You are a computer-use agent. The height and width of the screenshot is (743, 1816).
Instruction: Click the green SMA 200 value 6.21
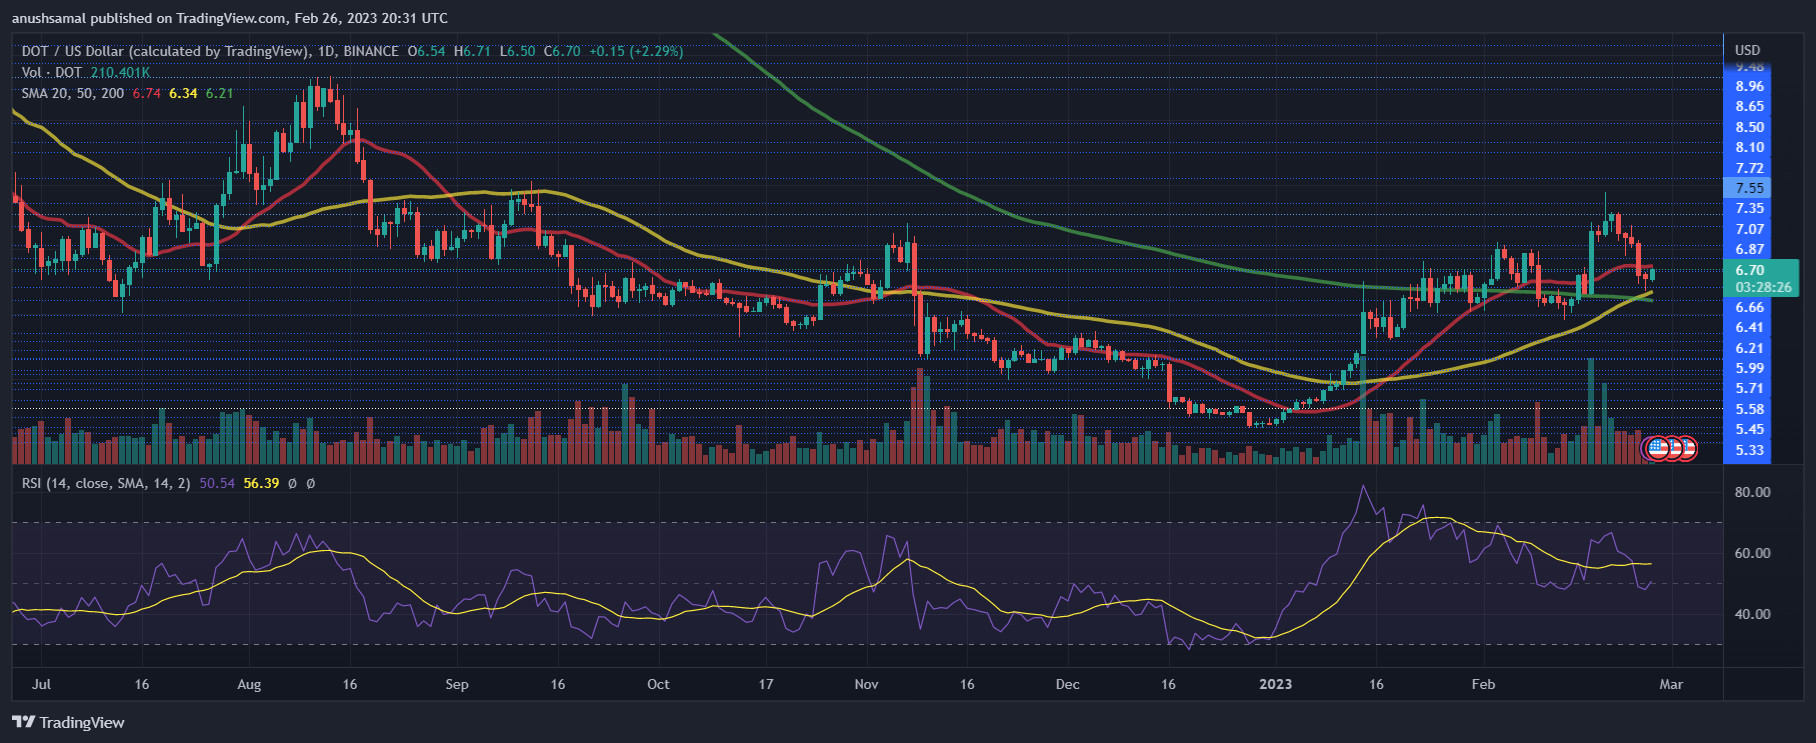(x=219, y=93)
